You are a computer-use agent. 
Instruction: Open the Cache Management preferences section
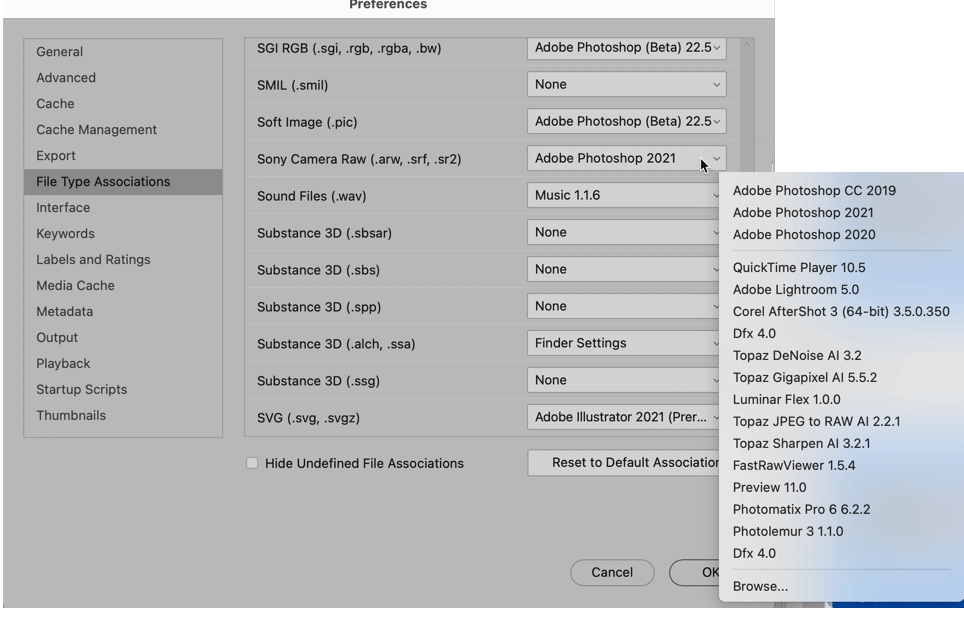tap(96, 130)
